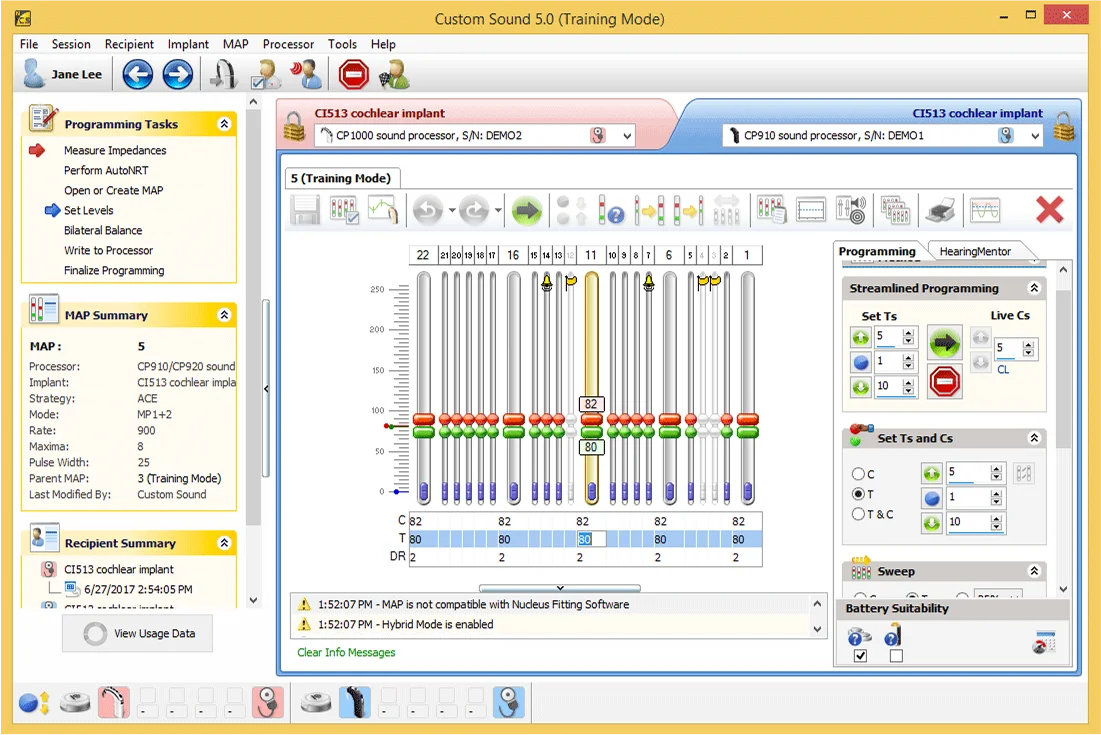The image size is (1101, 735).
Task: Select the T & C radio button
Action: point(858,514)
